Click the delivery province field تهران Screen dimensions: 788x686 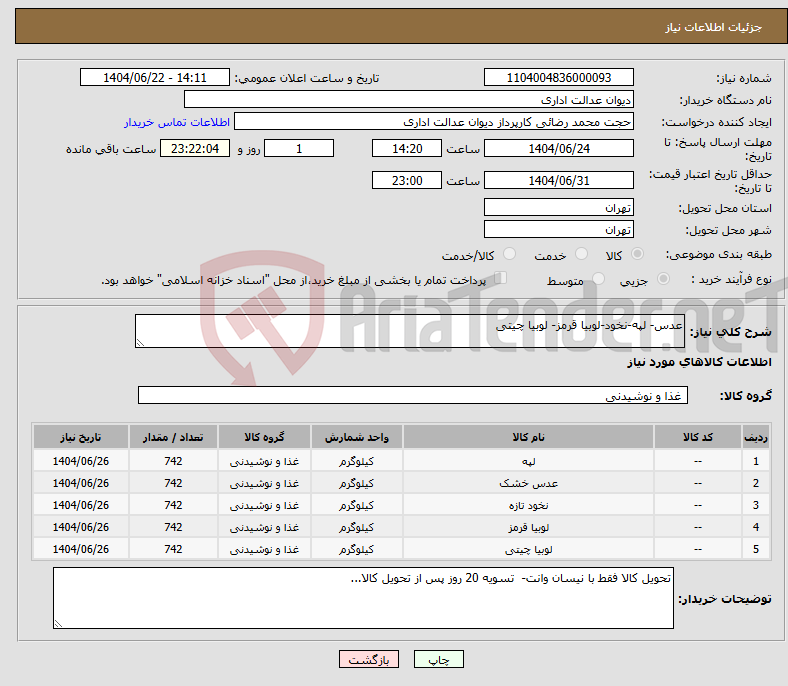pyautogui.click(x=558, y=208)
